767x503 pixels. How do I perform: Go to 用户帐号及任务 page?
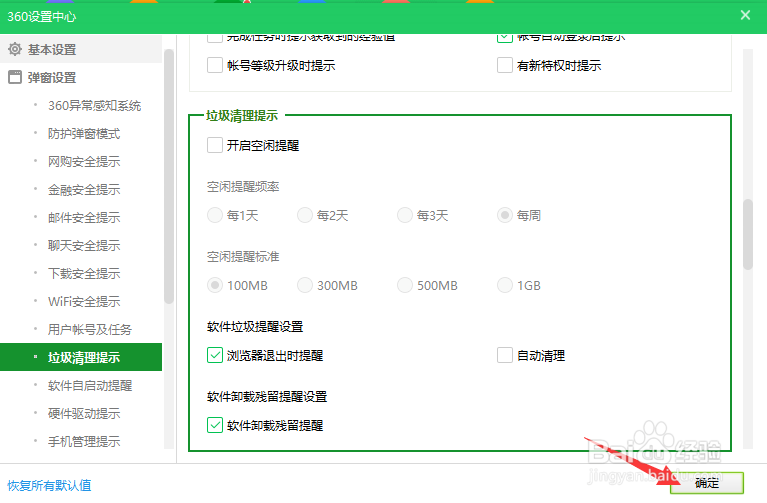pos(90,329)
